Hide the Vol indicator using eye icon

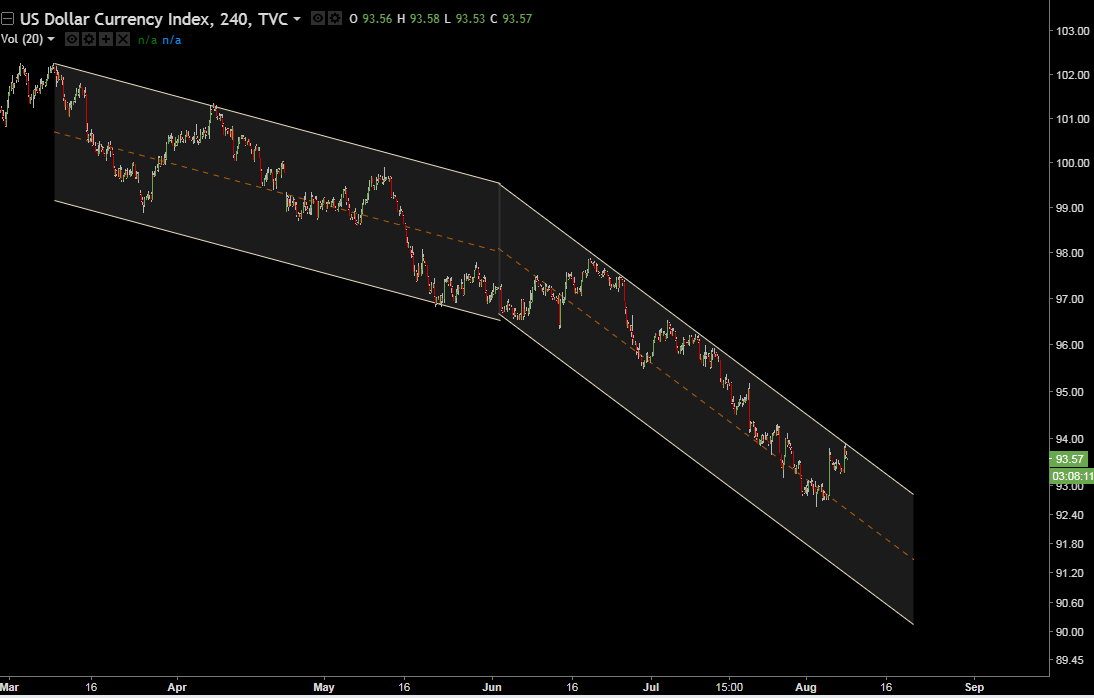tap(72, 39)
